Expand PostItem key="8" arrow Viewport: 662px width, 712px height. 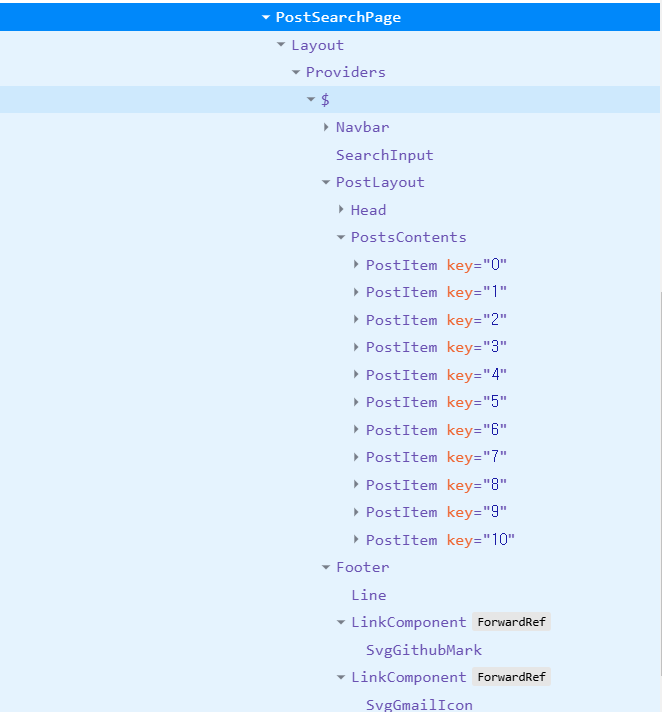[x=356, y=485]
